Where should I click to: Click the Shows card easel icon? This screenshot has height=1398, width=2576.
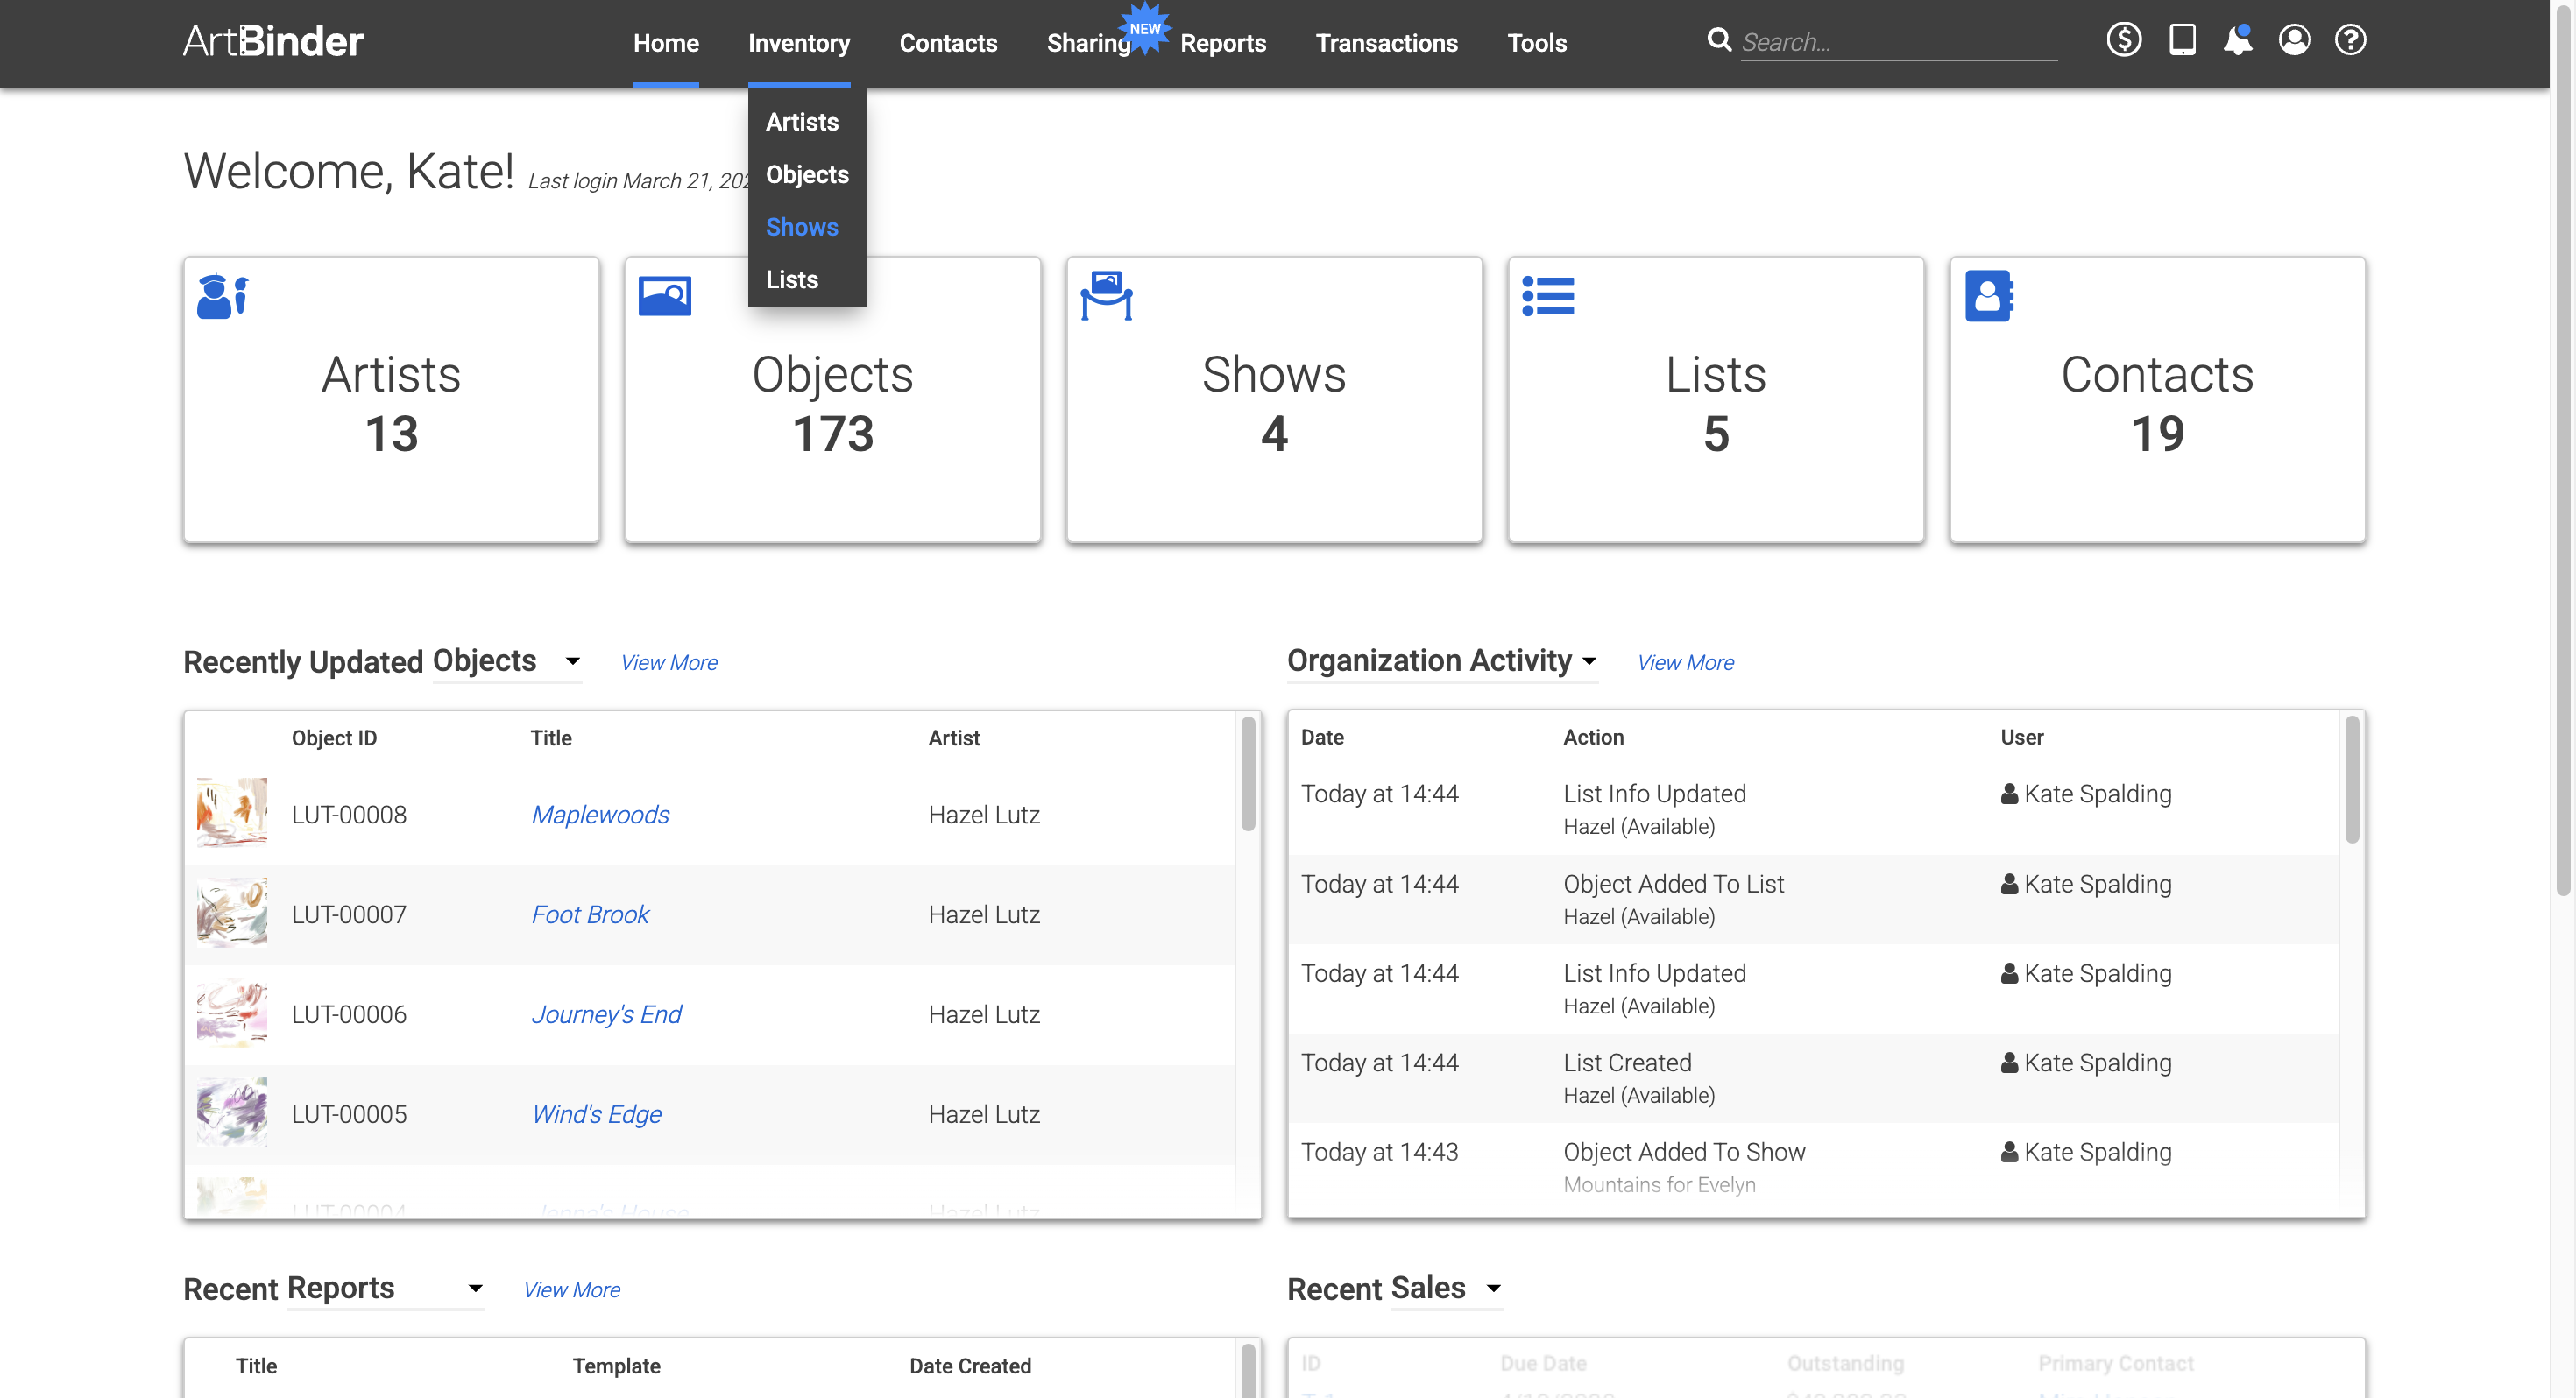pyautogui.click(x=1106, y=296)
